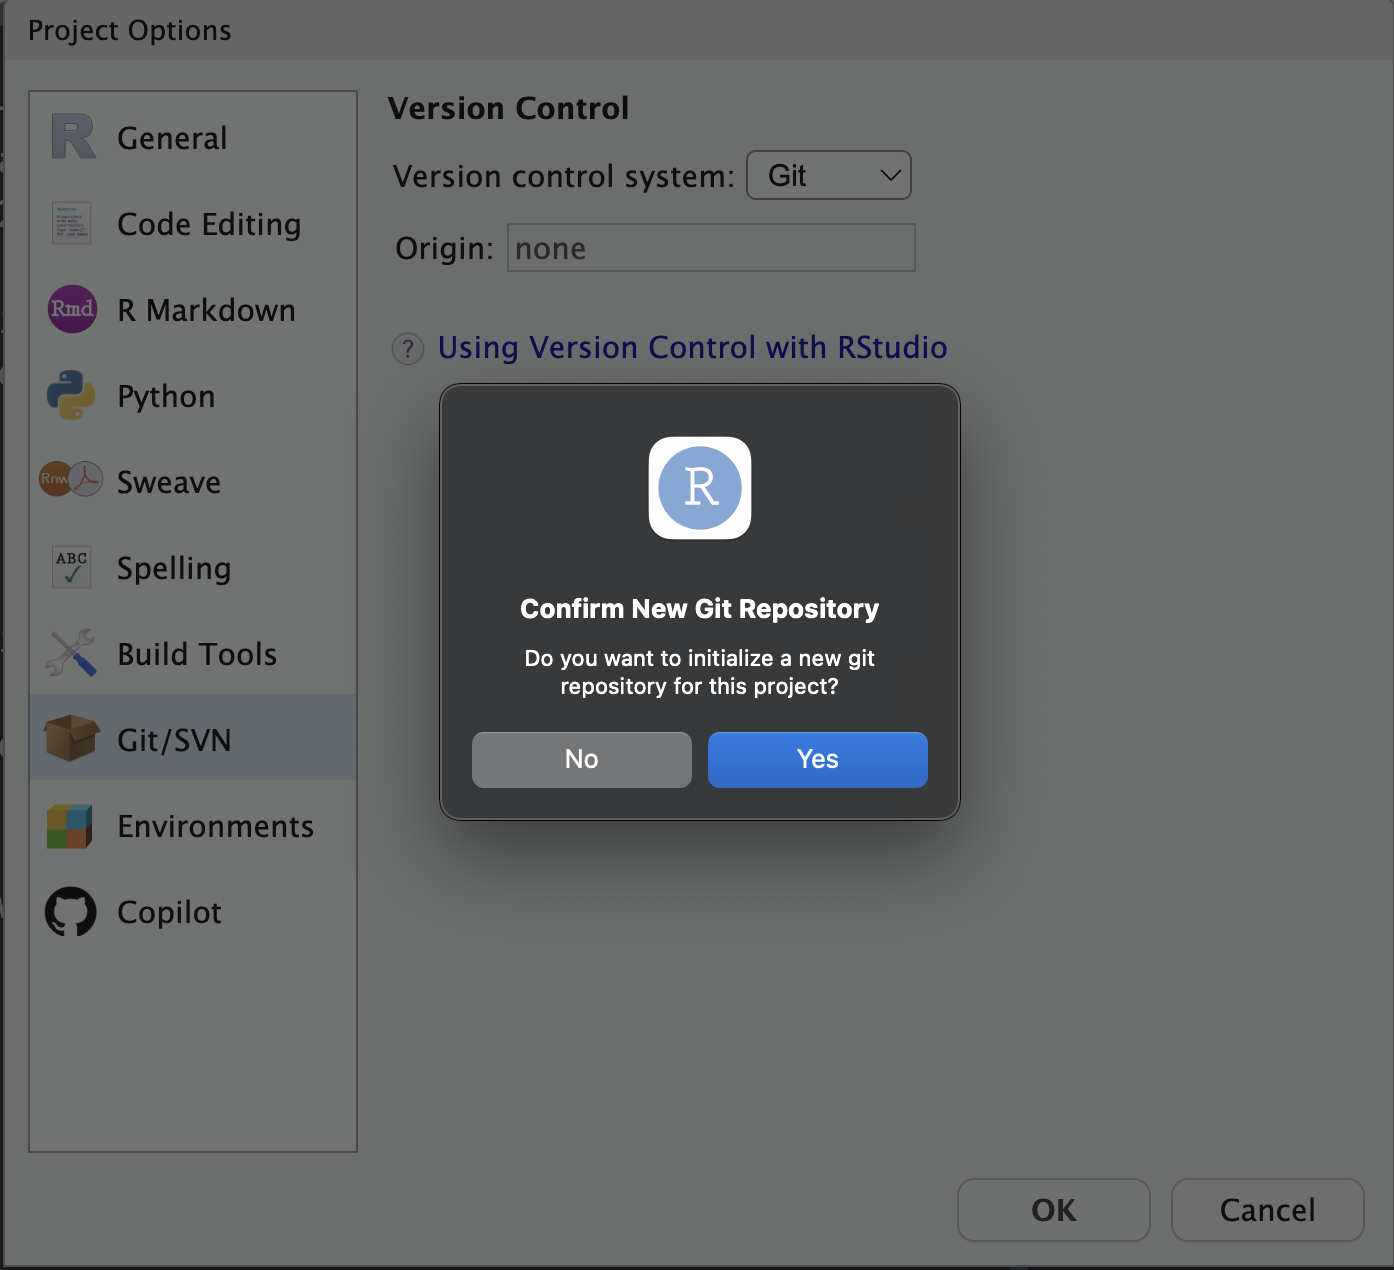The width and height of the screenshot is (1394, 1270).
Task: Click the Origin label
Action: pos(444,248)
